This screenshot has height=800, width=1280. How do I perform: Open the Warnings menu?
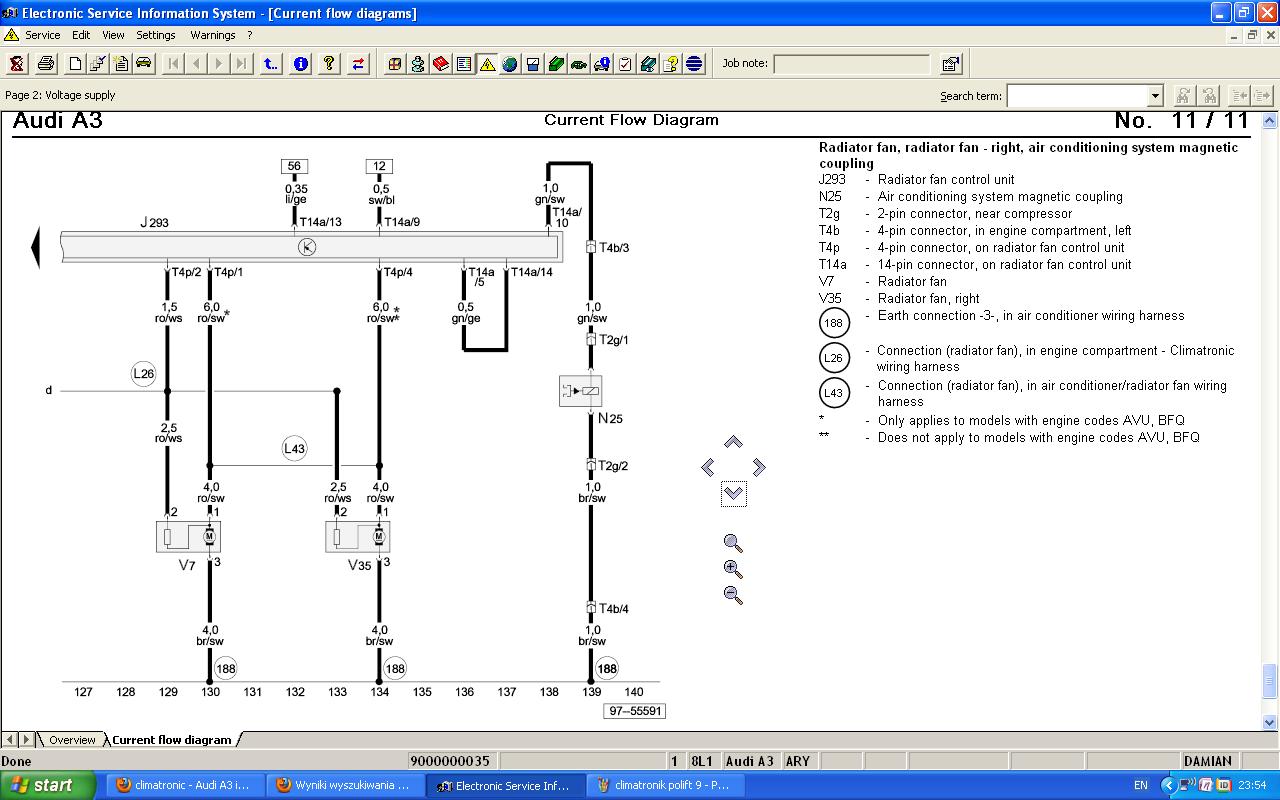coord(213,35)
